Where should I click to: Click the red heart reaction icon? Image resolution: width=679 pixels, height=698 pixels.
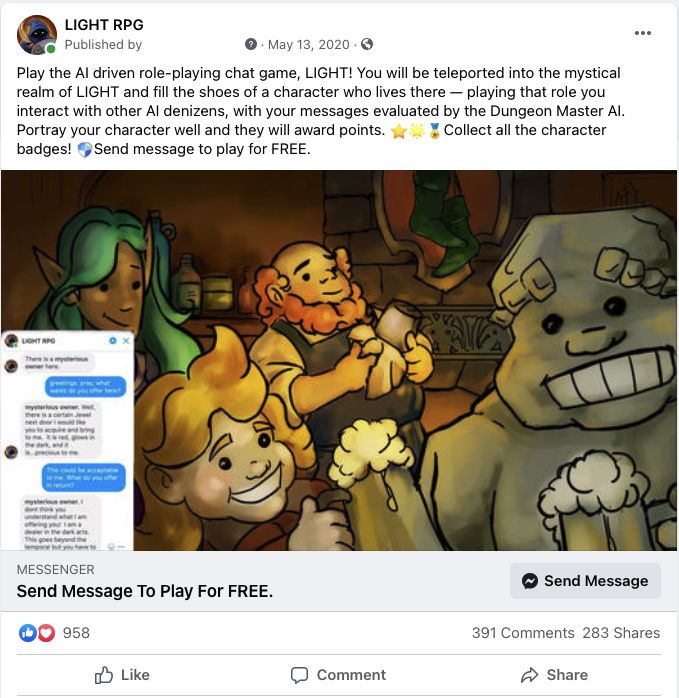46,633
